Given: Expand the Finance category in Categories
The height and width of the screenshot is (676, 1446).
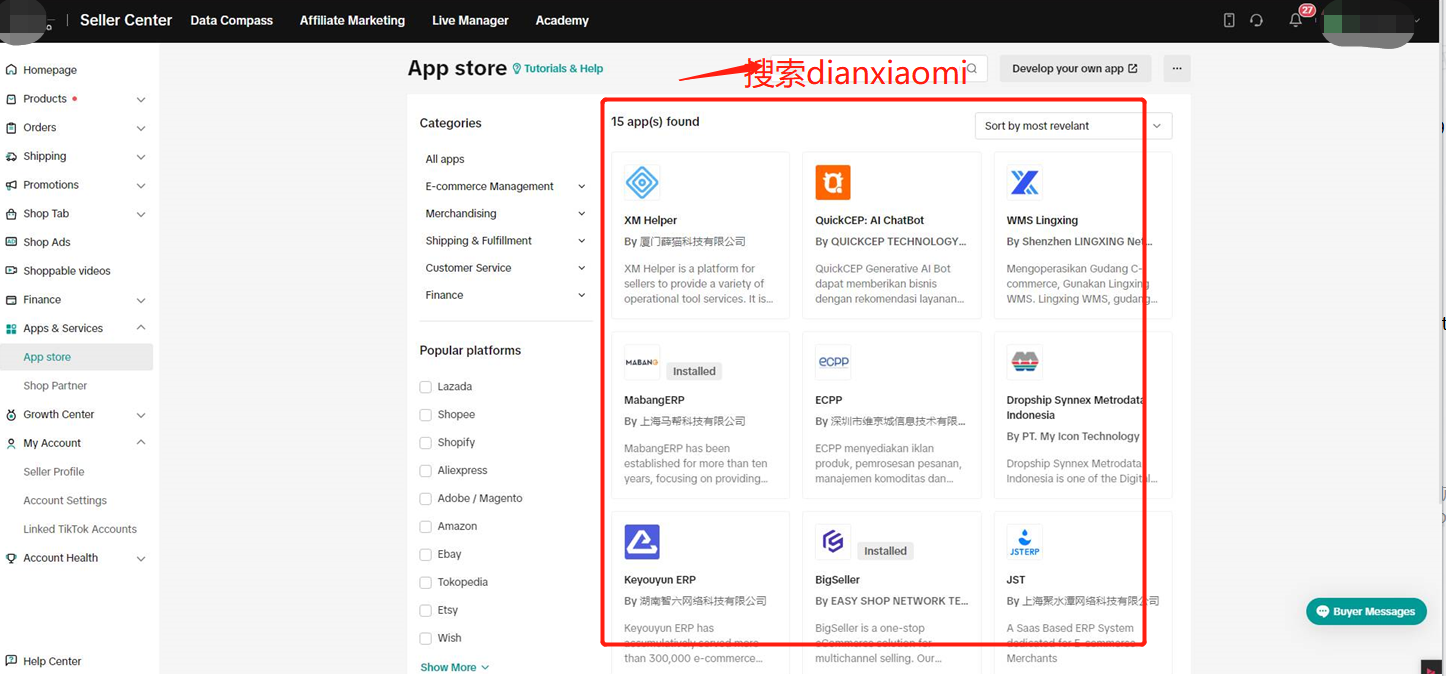Looking at the screenshot, I should point(581,295).
